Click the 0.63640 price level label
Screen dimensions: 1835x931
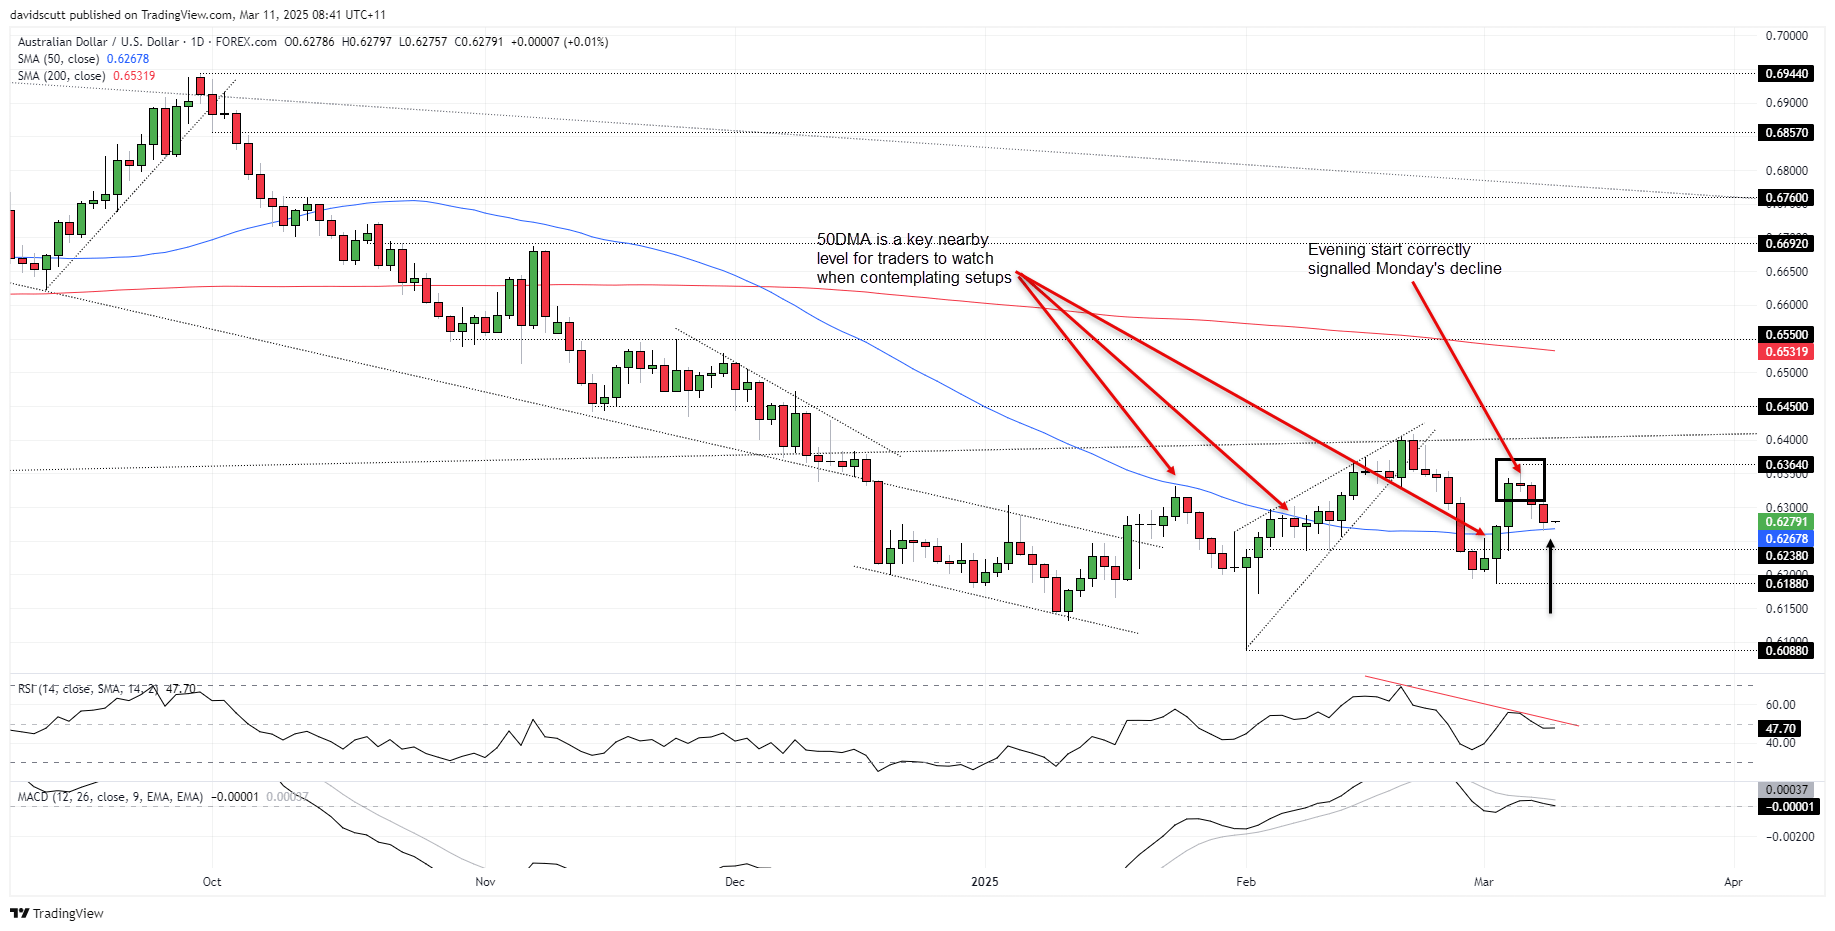[x=1786, y=465]
